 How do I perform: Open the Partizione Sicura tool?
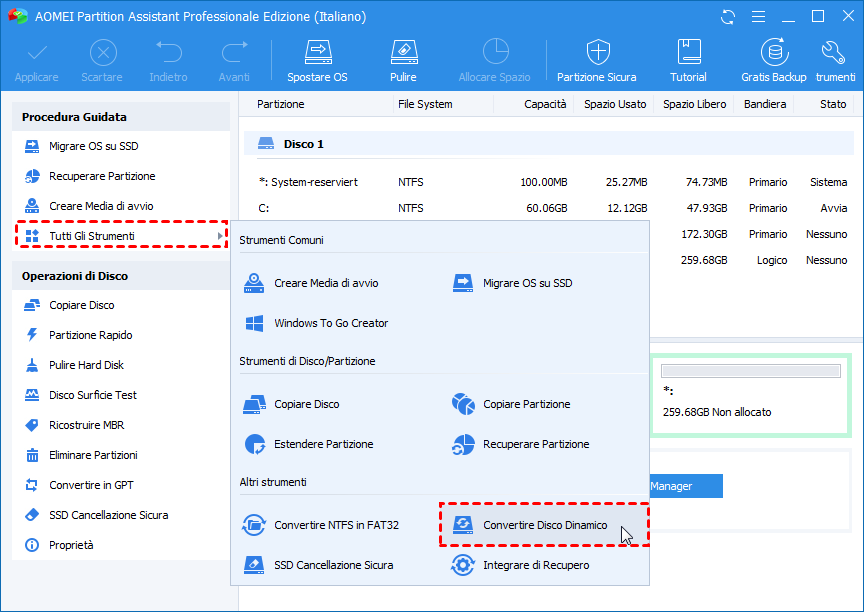tap(597, 61)
